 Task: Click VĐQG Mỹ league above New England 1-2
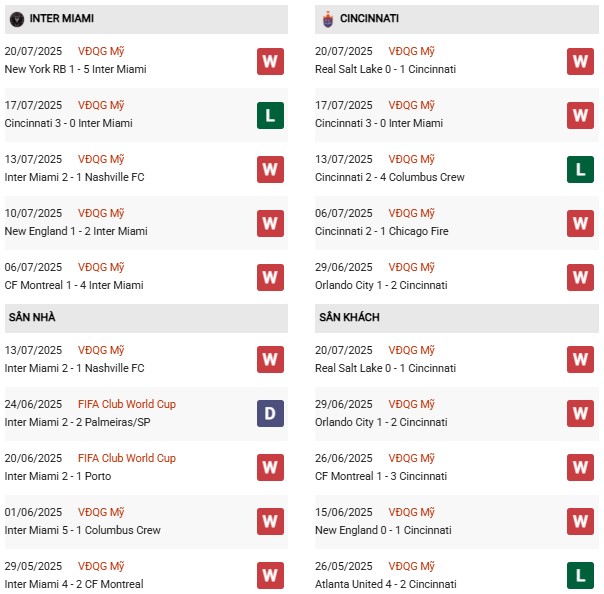click(x=103, y=213)
